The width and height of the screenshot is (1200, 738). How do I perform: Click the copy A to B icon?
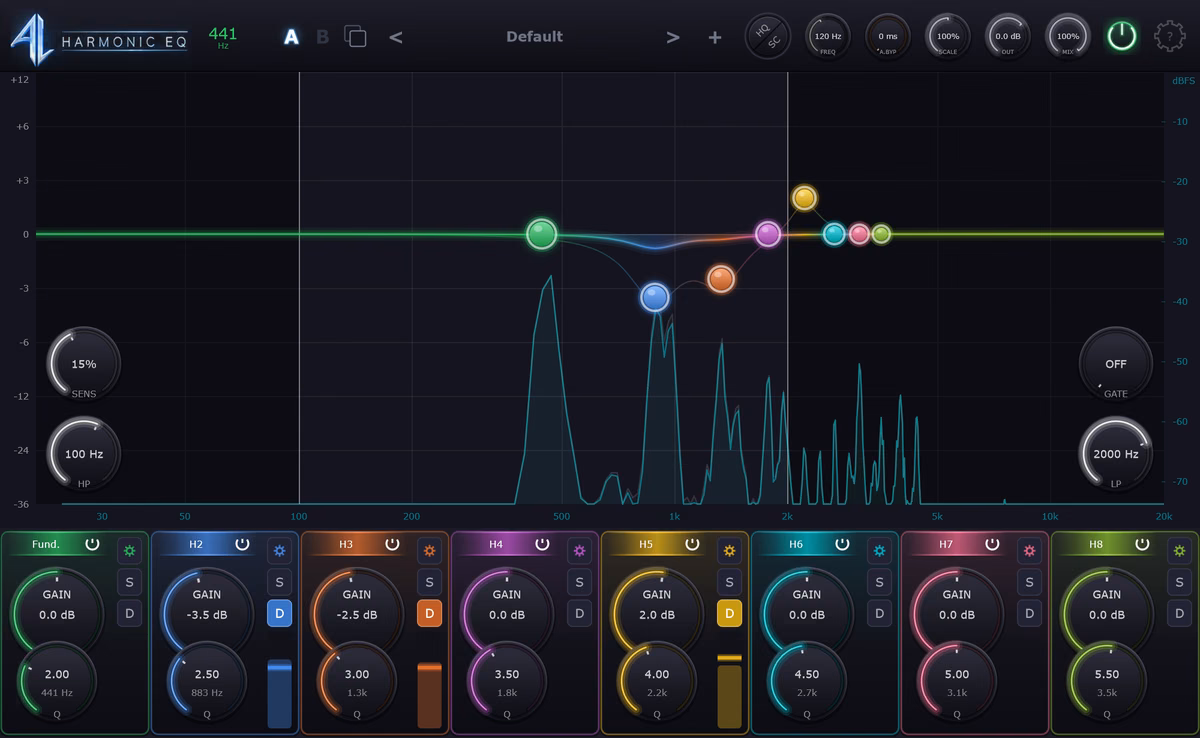click(x=355, y=36)
